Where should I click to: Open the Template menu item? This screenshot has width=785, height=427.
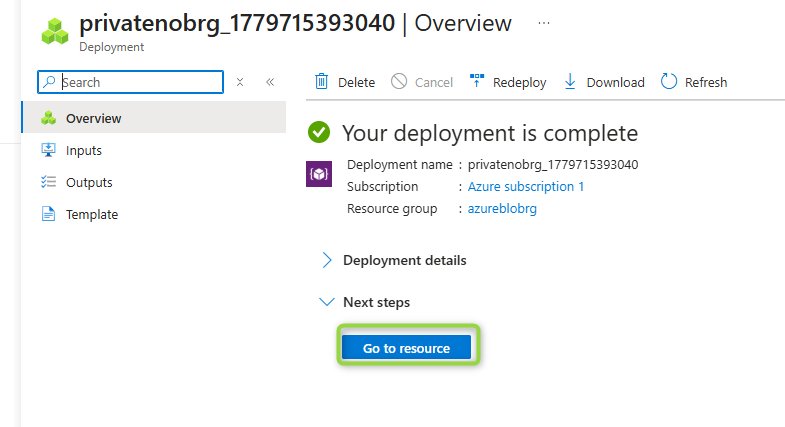click(x=154, y=214)
